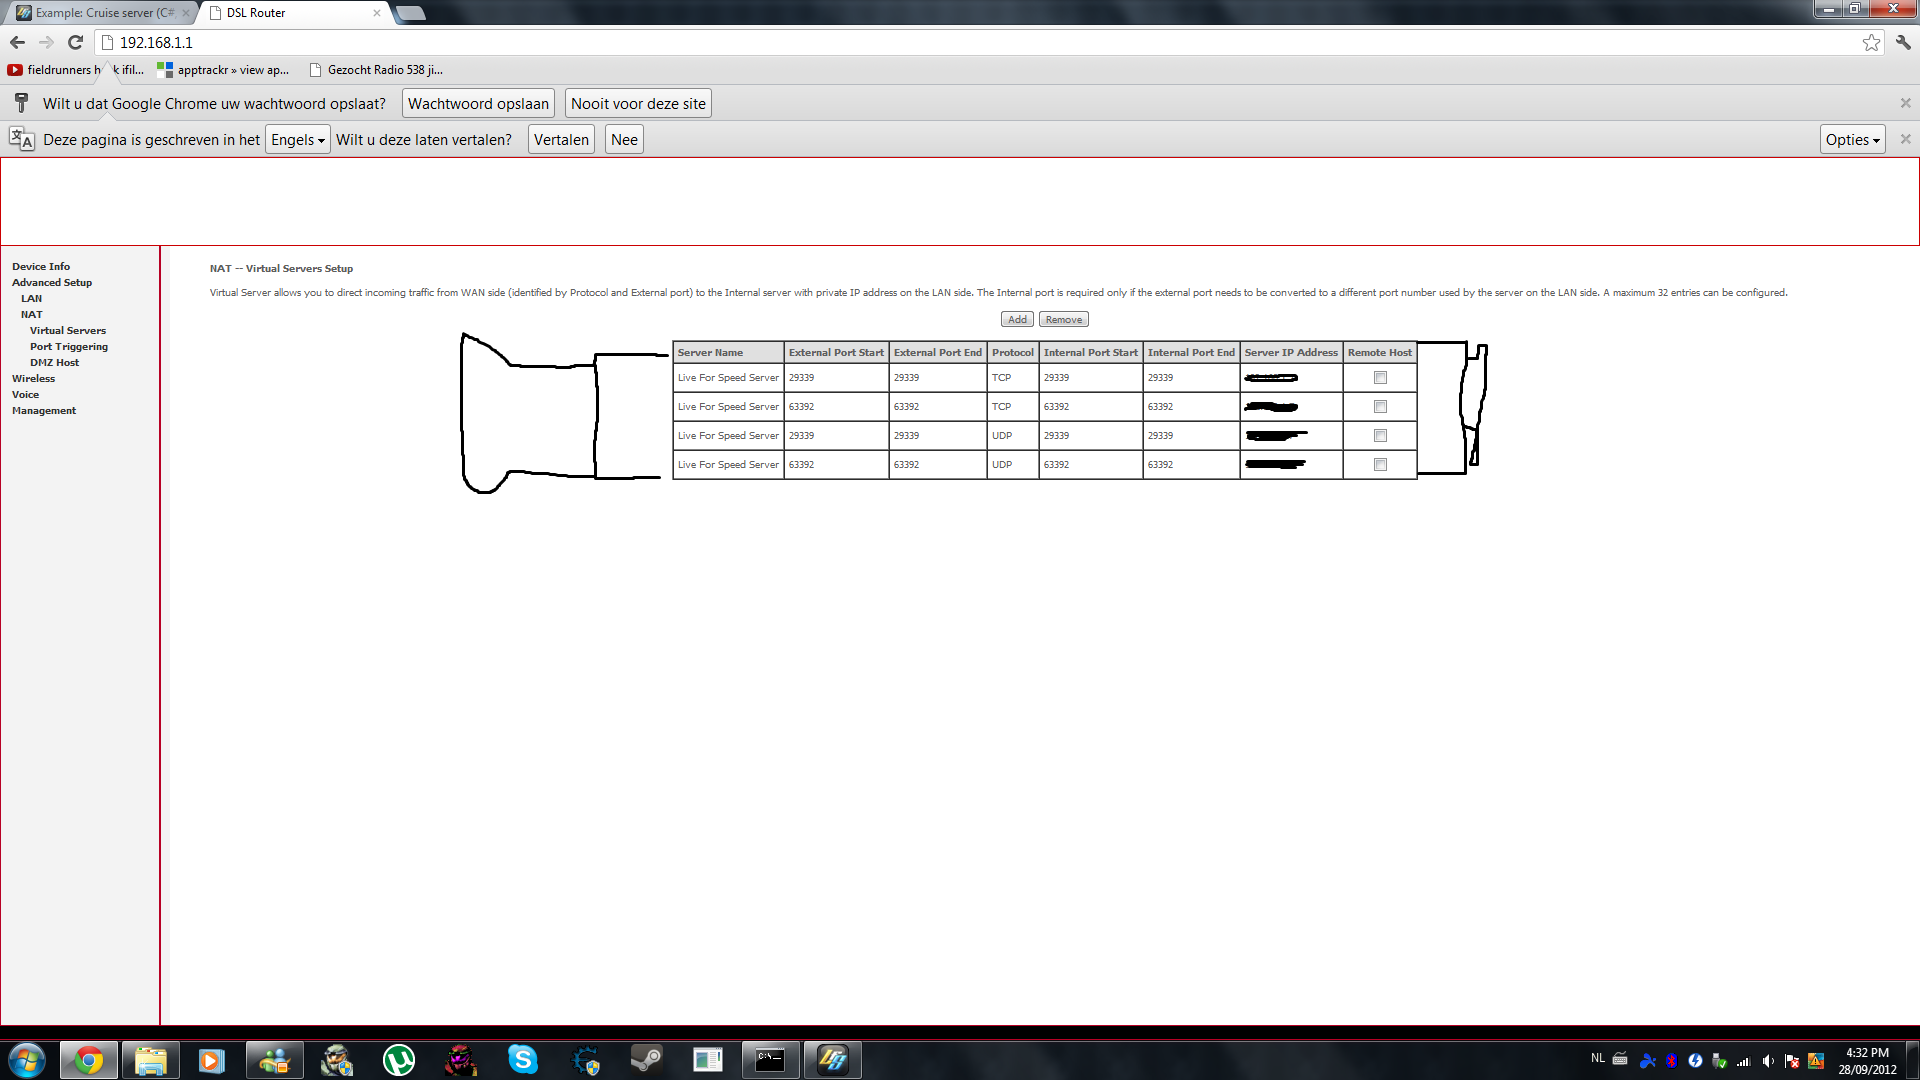Dismiss the translate bar with X
1920x1080 pixels.
coord(1905,139)
